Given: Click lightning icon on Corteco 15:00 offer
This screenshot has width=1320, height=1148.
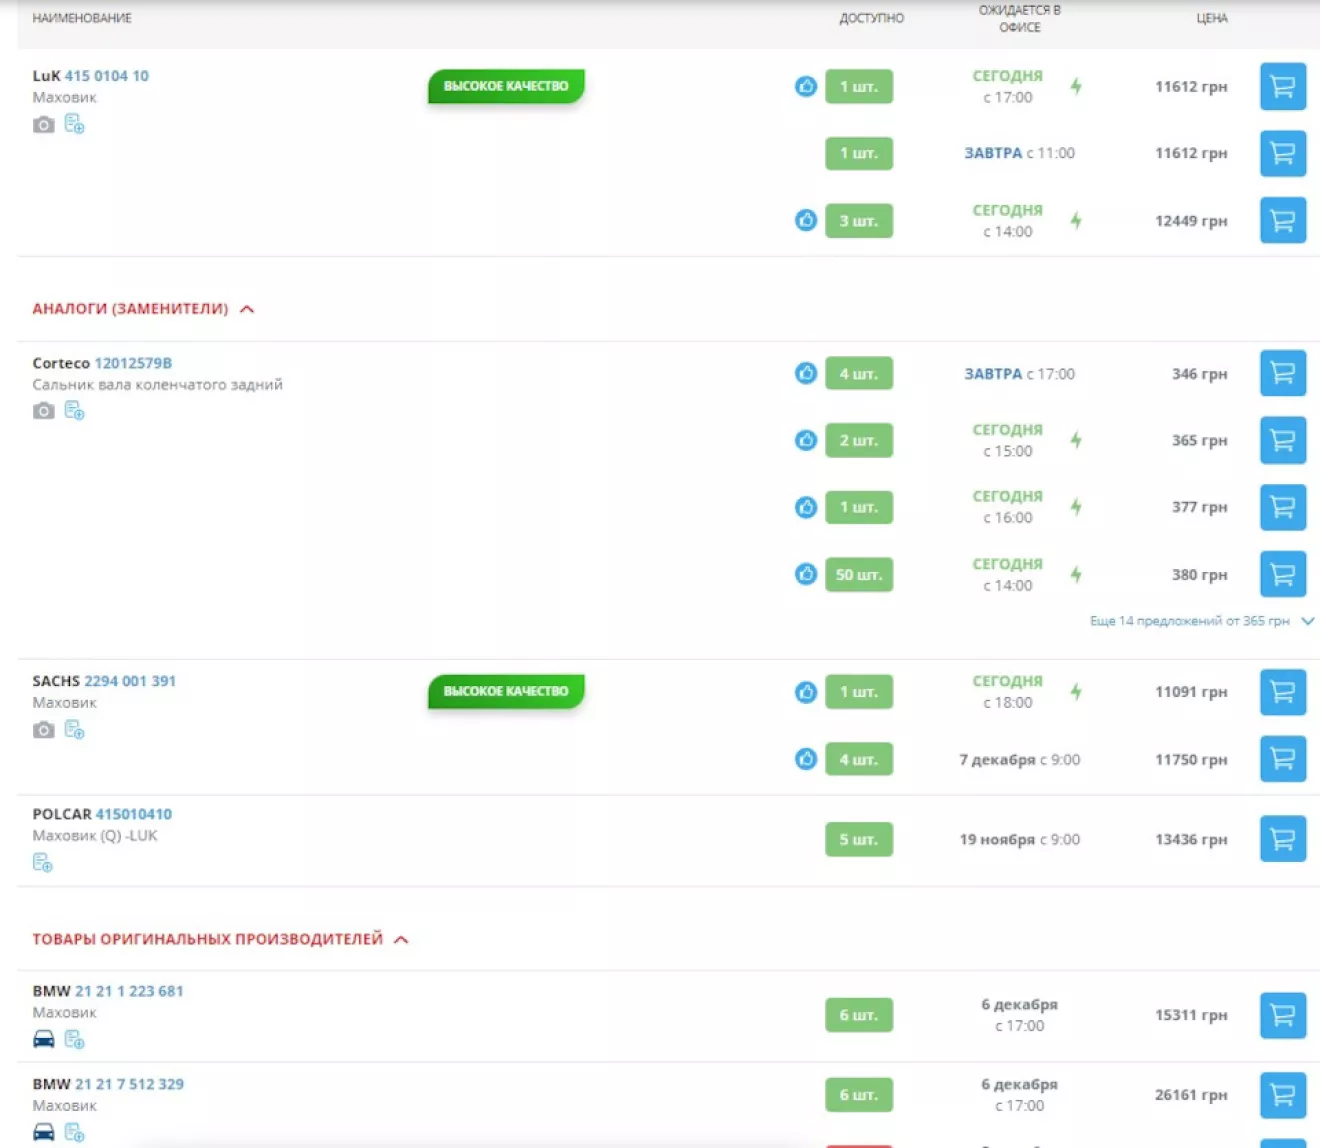Looking at the screenshot, I should 1076,440.
